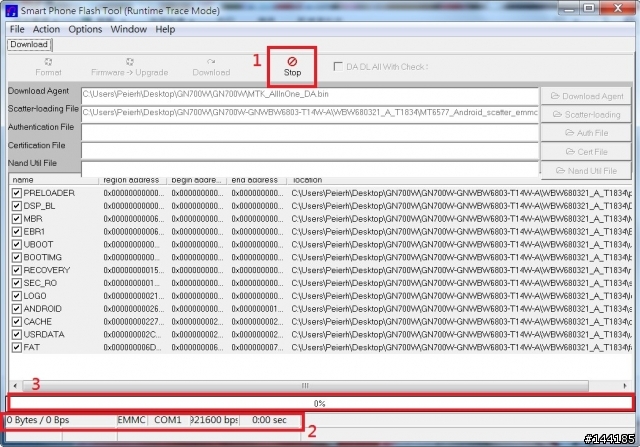The image size is (640, 447).
Task: Select the RECOVERY row name text
Action: [47, 270]
